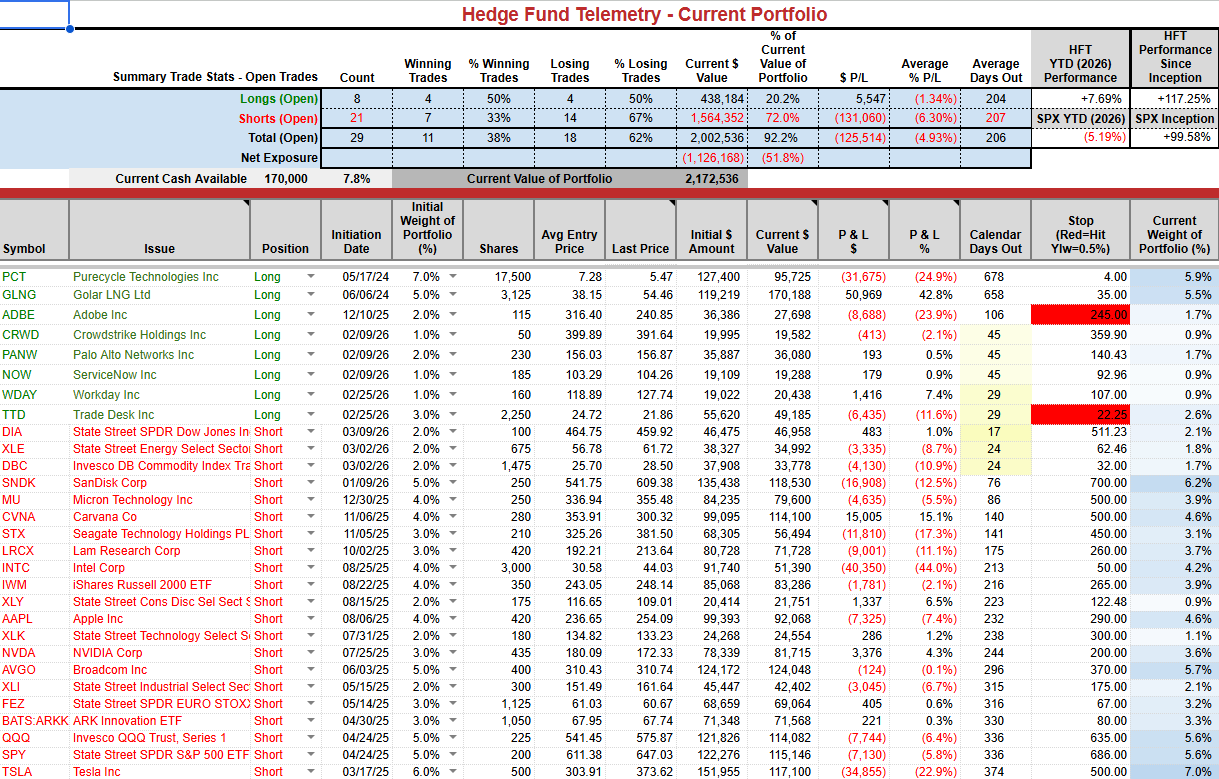
Task: Select the Symbol column header
Action: click(x=34, y=229)
